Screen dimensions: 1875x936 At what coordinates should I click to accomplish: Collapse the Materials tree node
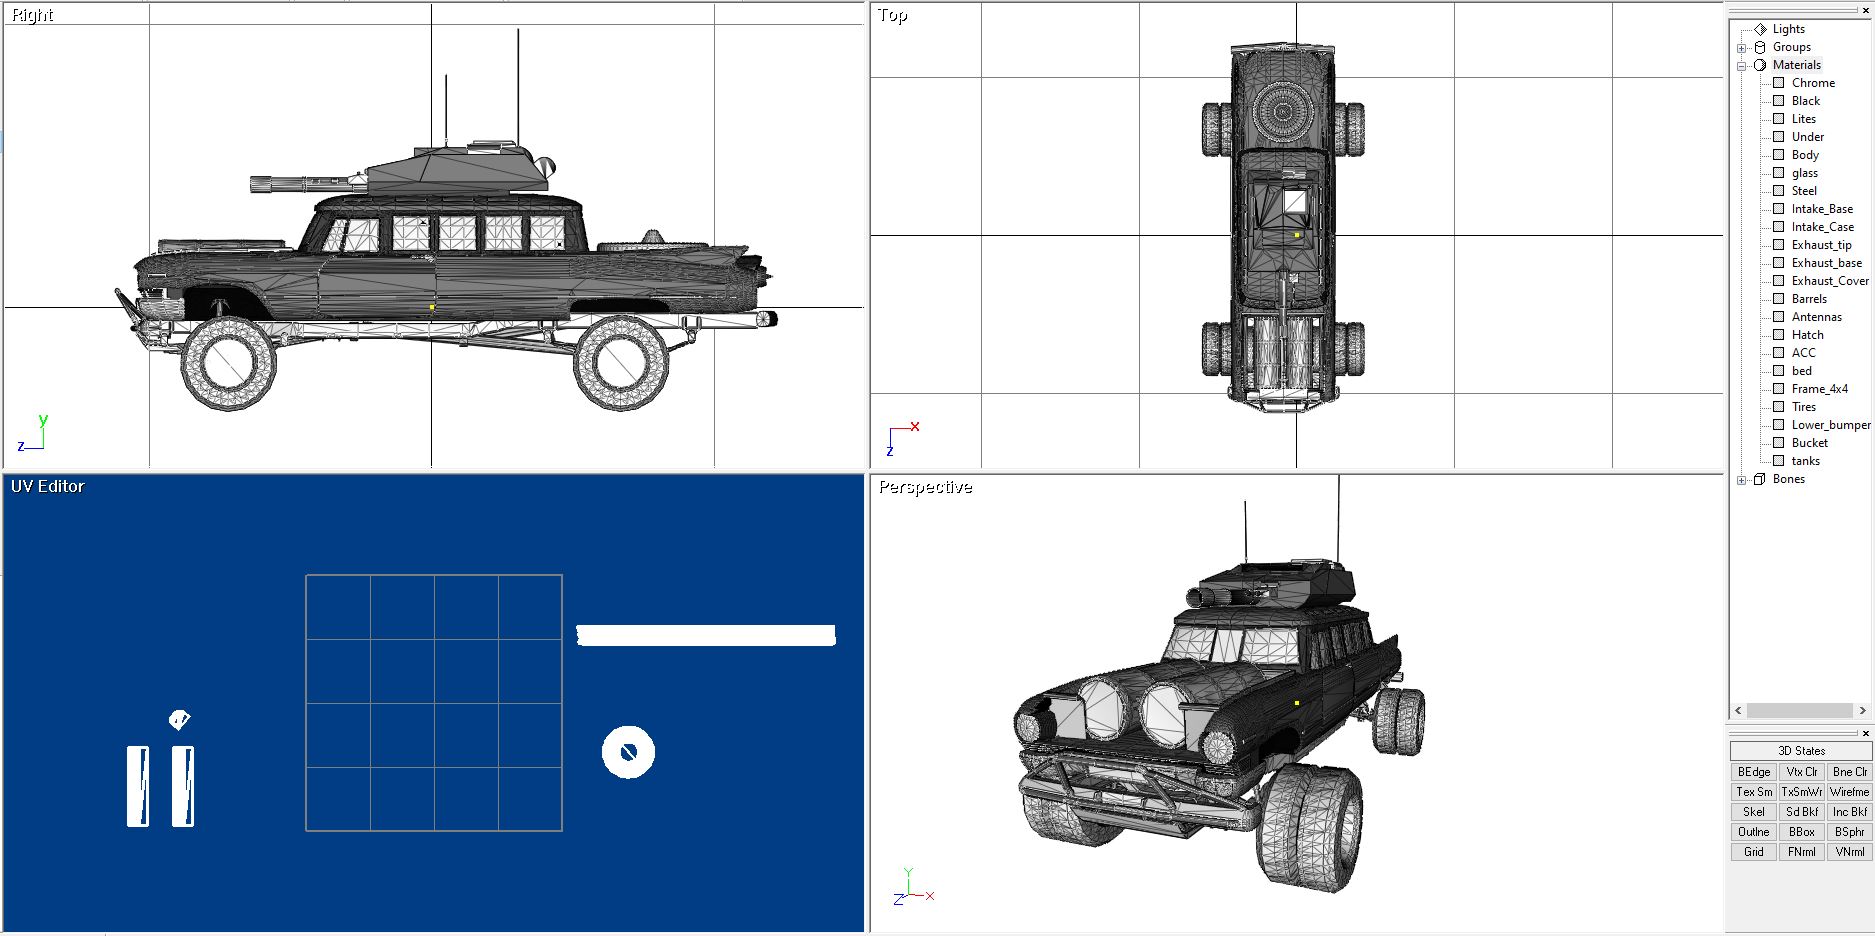tap(1741, 66)
